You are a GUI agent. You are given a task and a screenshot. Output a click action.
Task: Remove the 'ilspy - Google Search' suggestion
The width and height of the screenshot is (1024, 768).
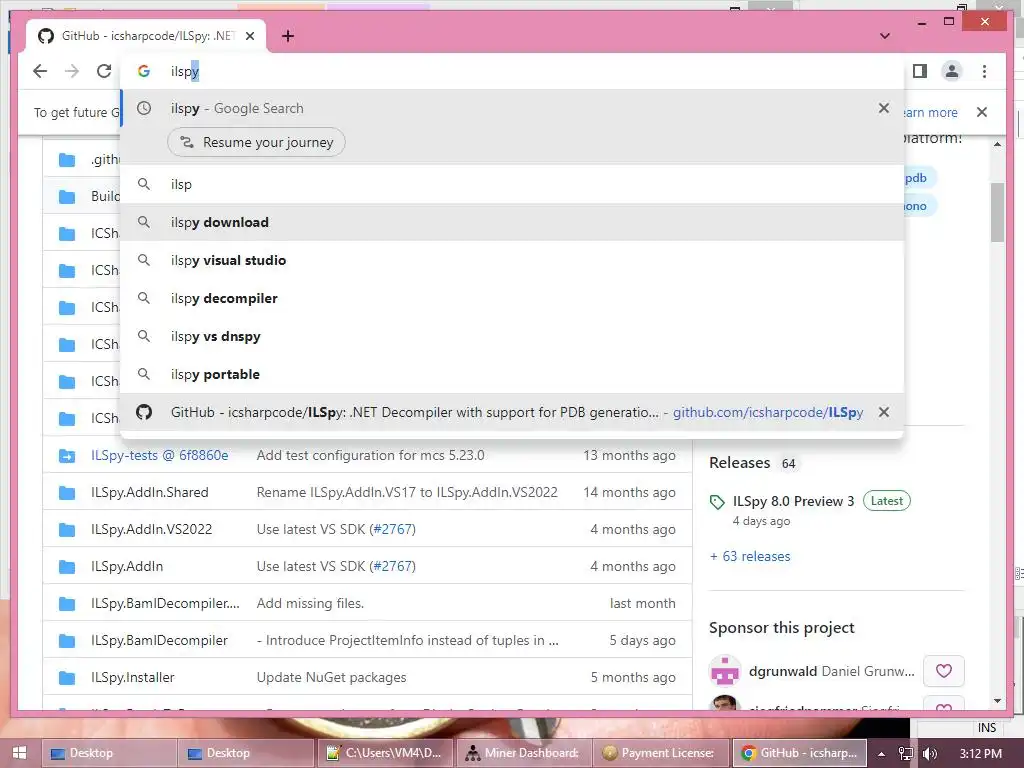884,108
